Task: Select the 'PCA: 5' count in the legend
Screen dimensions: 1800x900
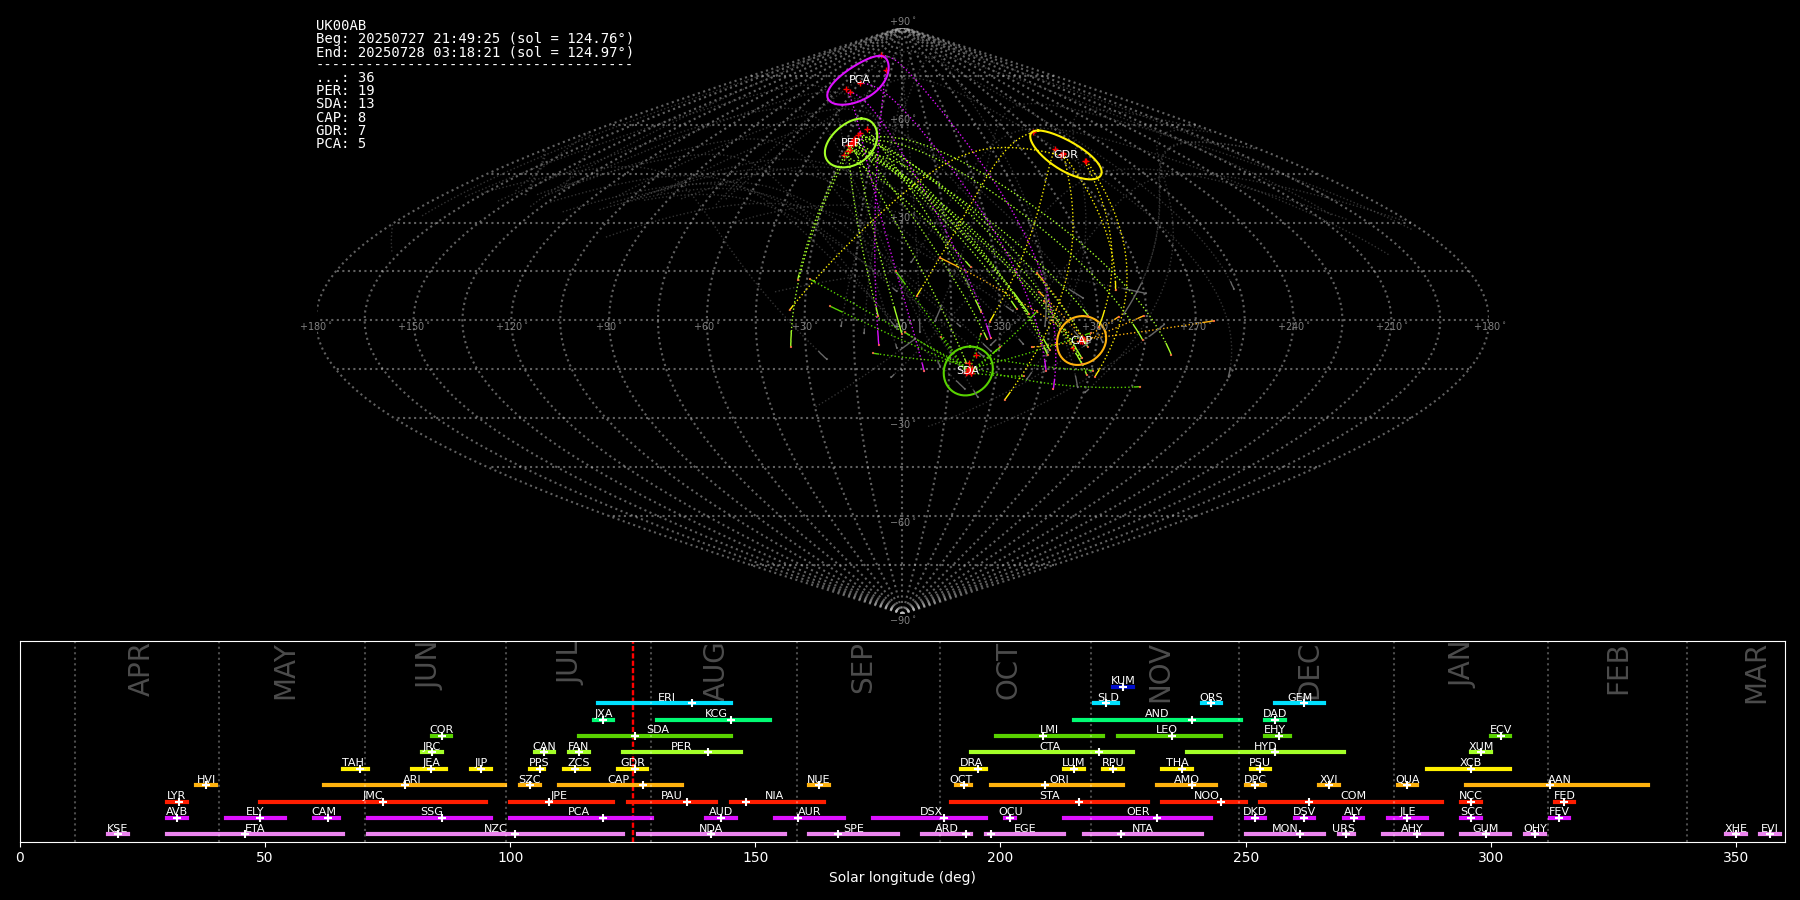Action: point(341,144)
